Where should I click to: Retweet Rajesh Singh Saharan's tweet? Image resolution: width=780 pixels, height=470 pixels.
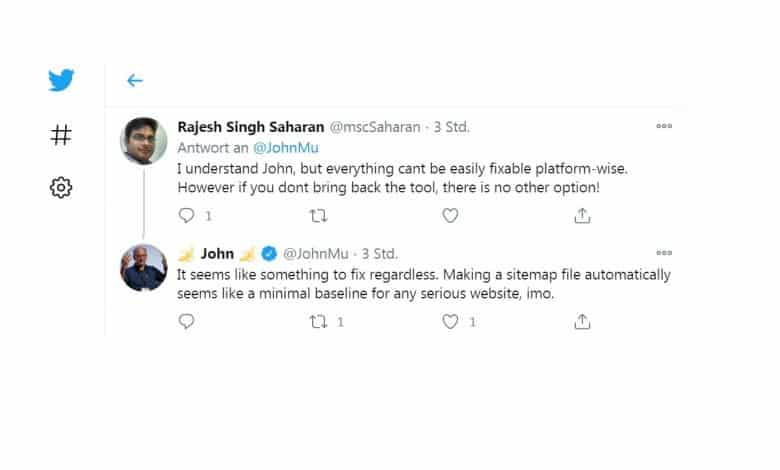[318, 216]
